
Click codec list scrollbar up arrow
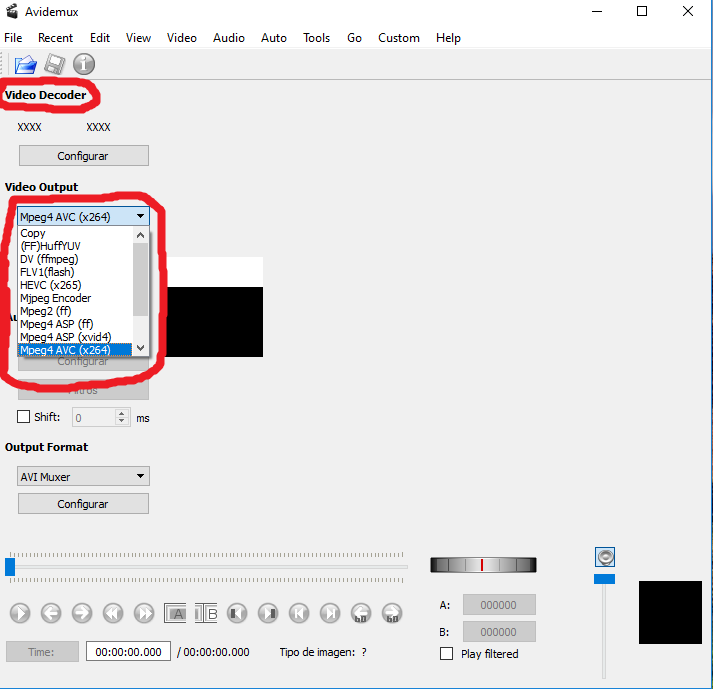click(x=141, y=235)
